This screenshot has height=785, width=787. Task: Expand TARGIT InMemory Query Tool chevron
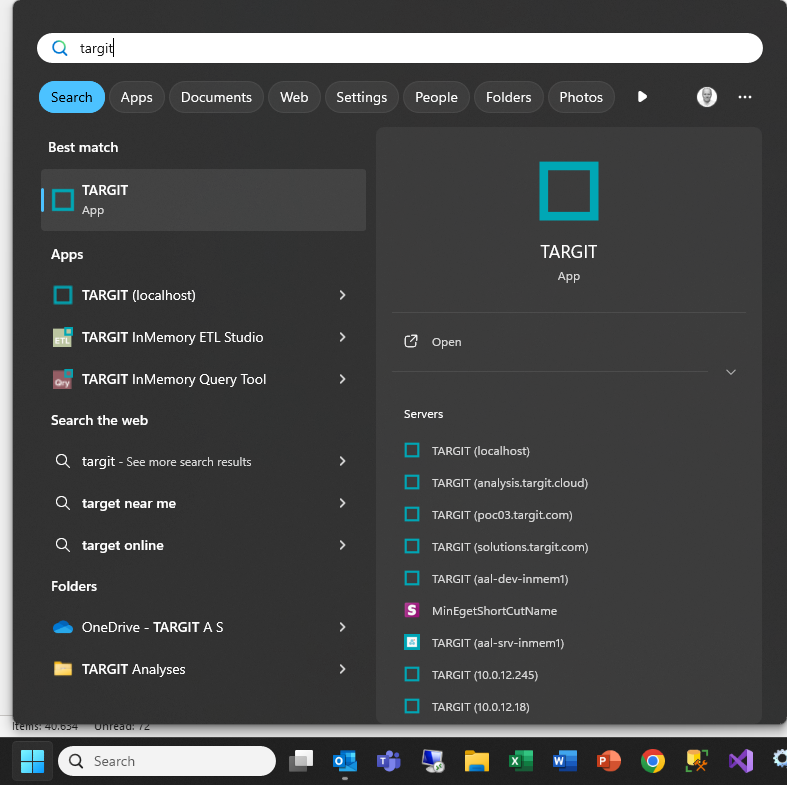pyautogui.click(x=342, y=379)
